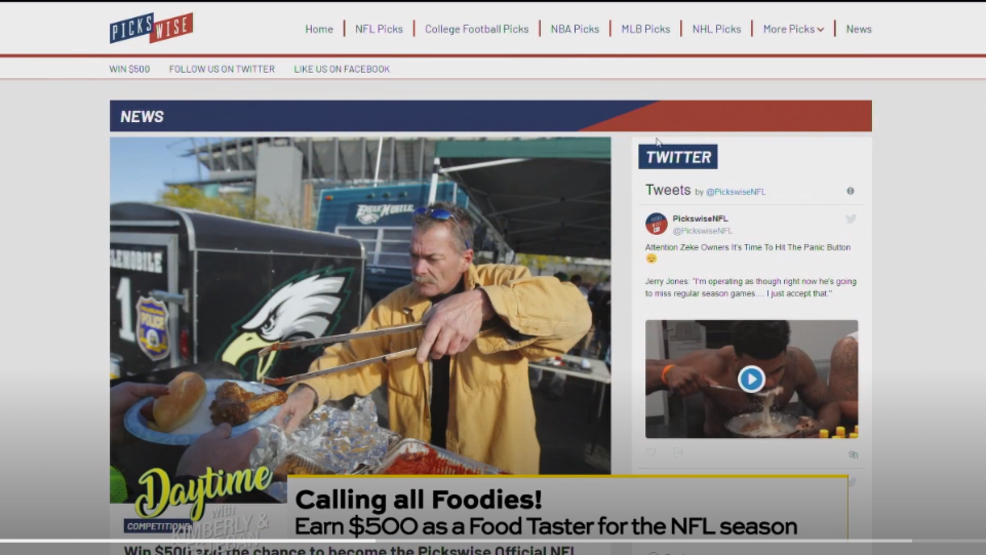Click the WIN $500 link
This screenshot has width=986, height=555.
tap(130, 69)
